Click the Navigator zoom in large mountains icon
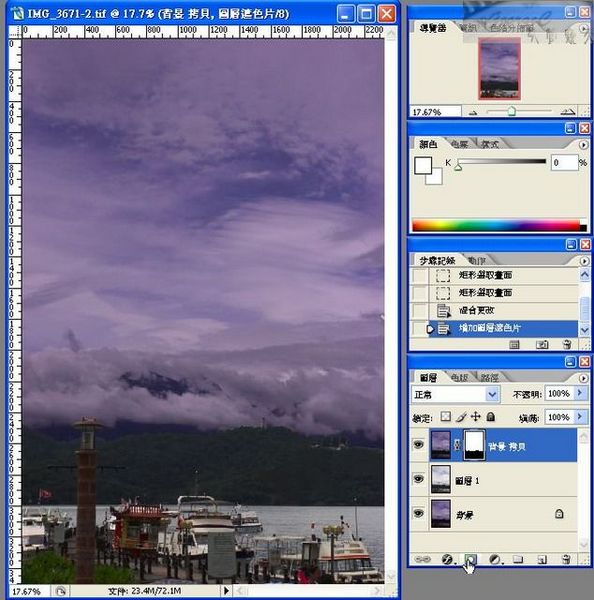The width and height of the screenshot is (594, 600). tap(567, 112)
